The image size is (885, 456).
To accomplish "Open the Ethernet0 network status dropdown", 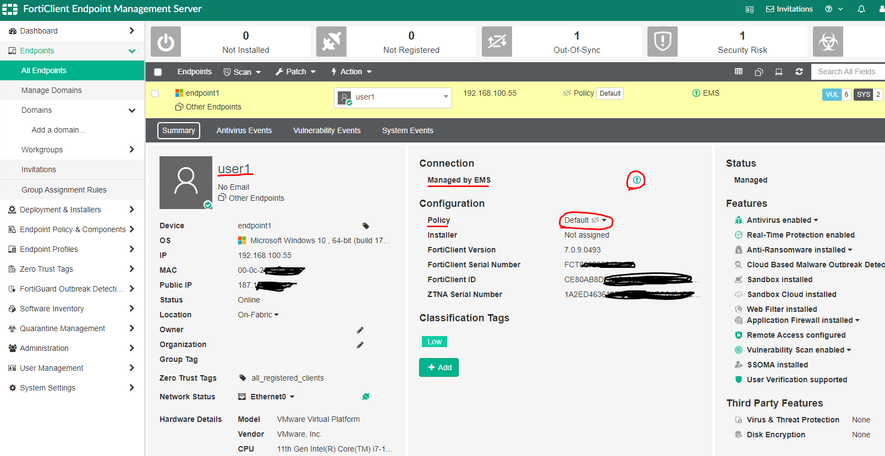I will click(x=266, y=397).
